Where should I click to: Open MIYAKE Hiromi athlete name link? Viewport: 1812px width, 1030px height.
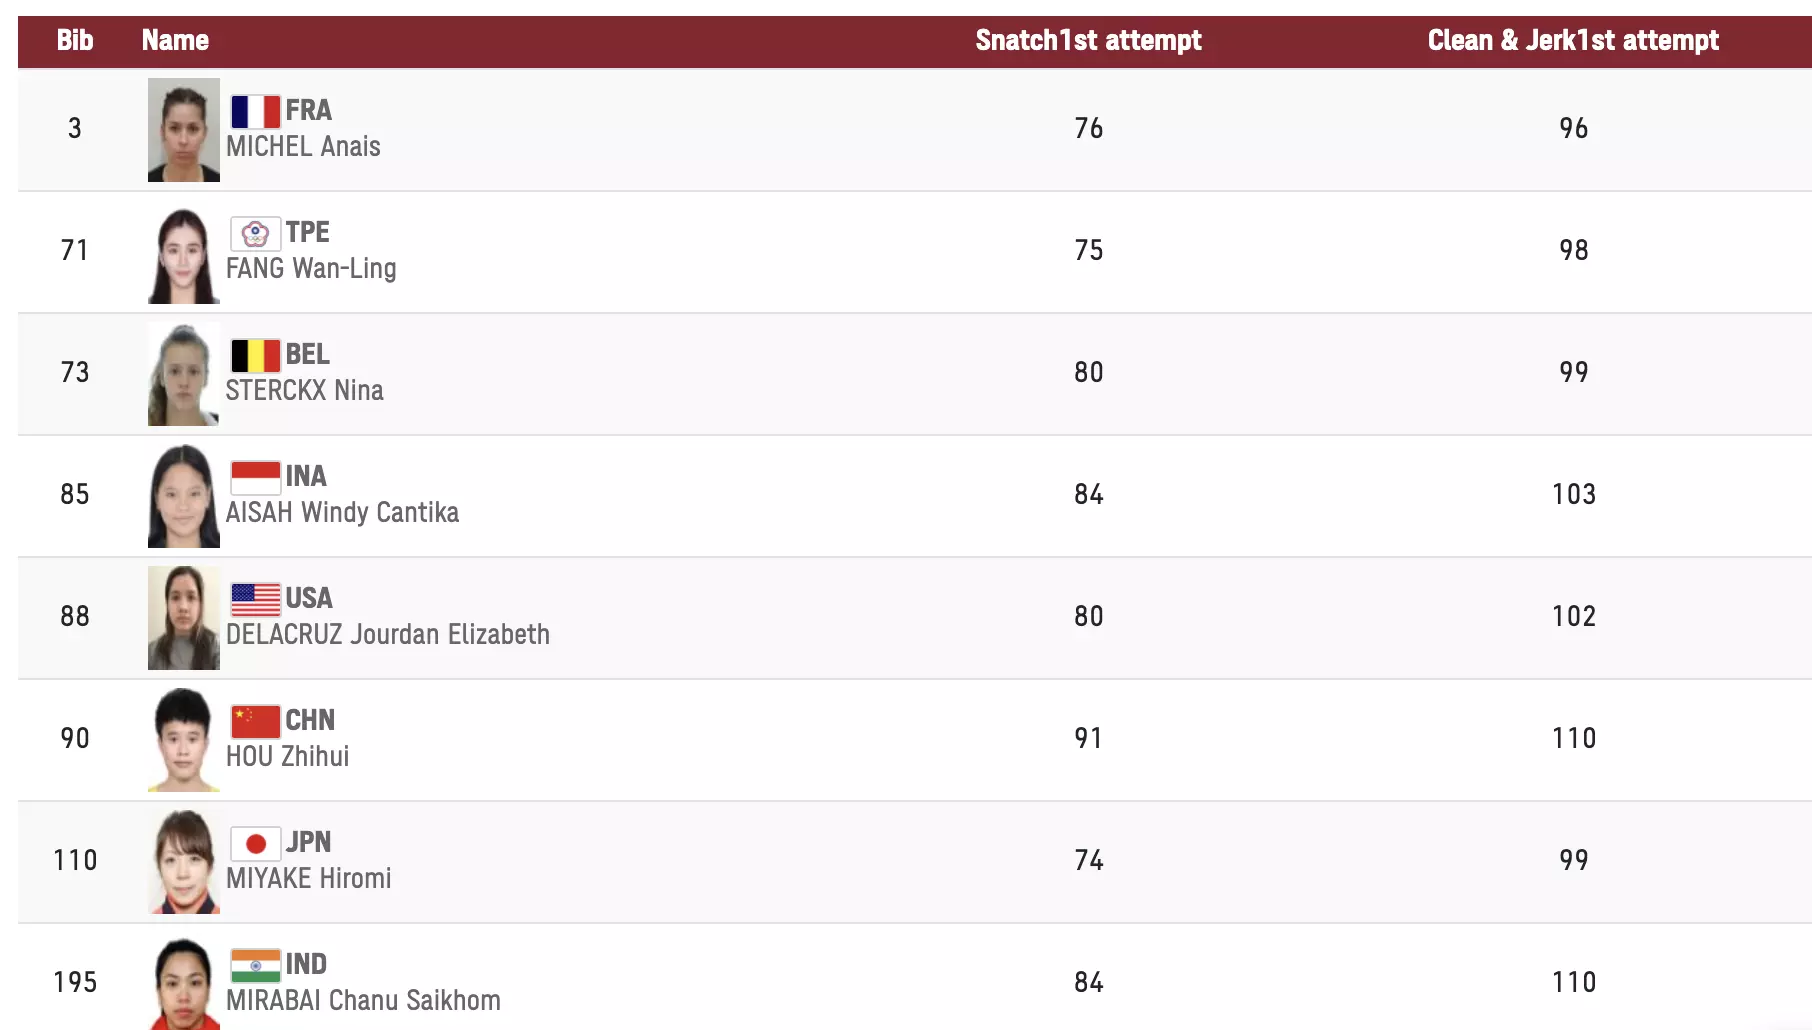(x=309, y=879)
